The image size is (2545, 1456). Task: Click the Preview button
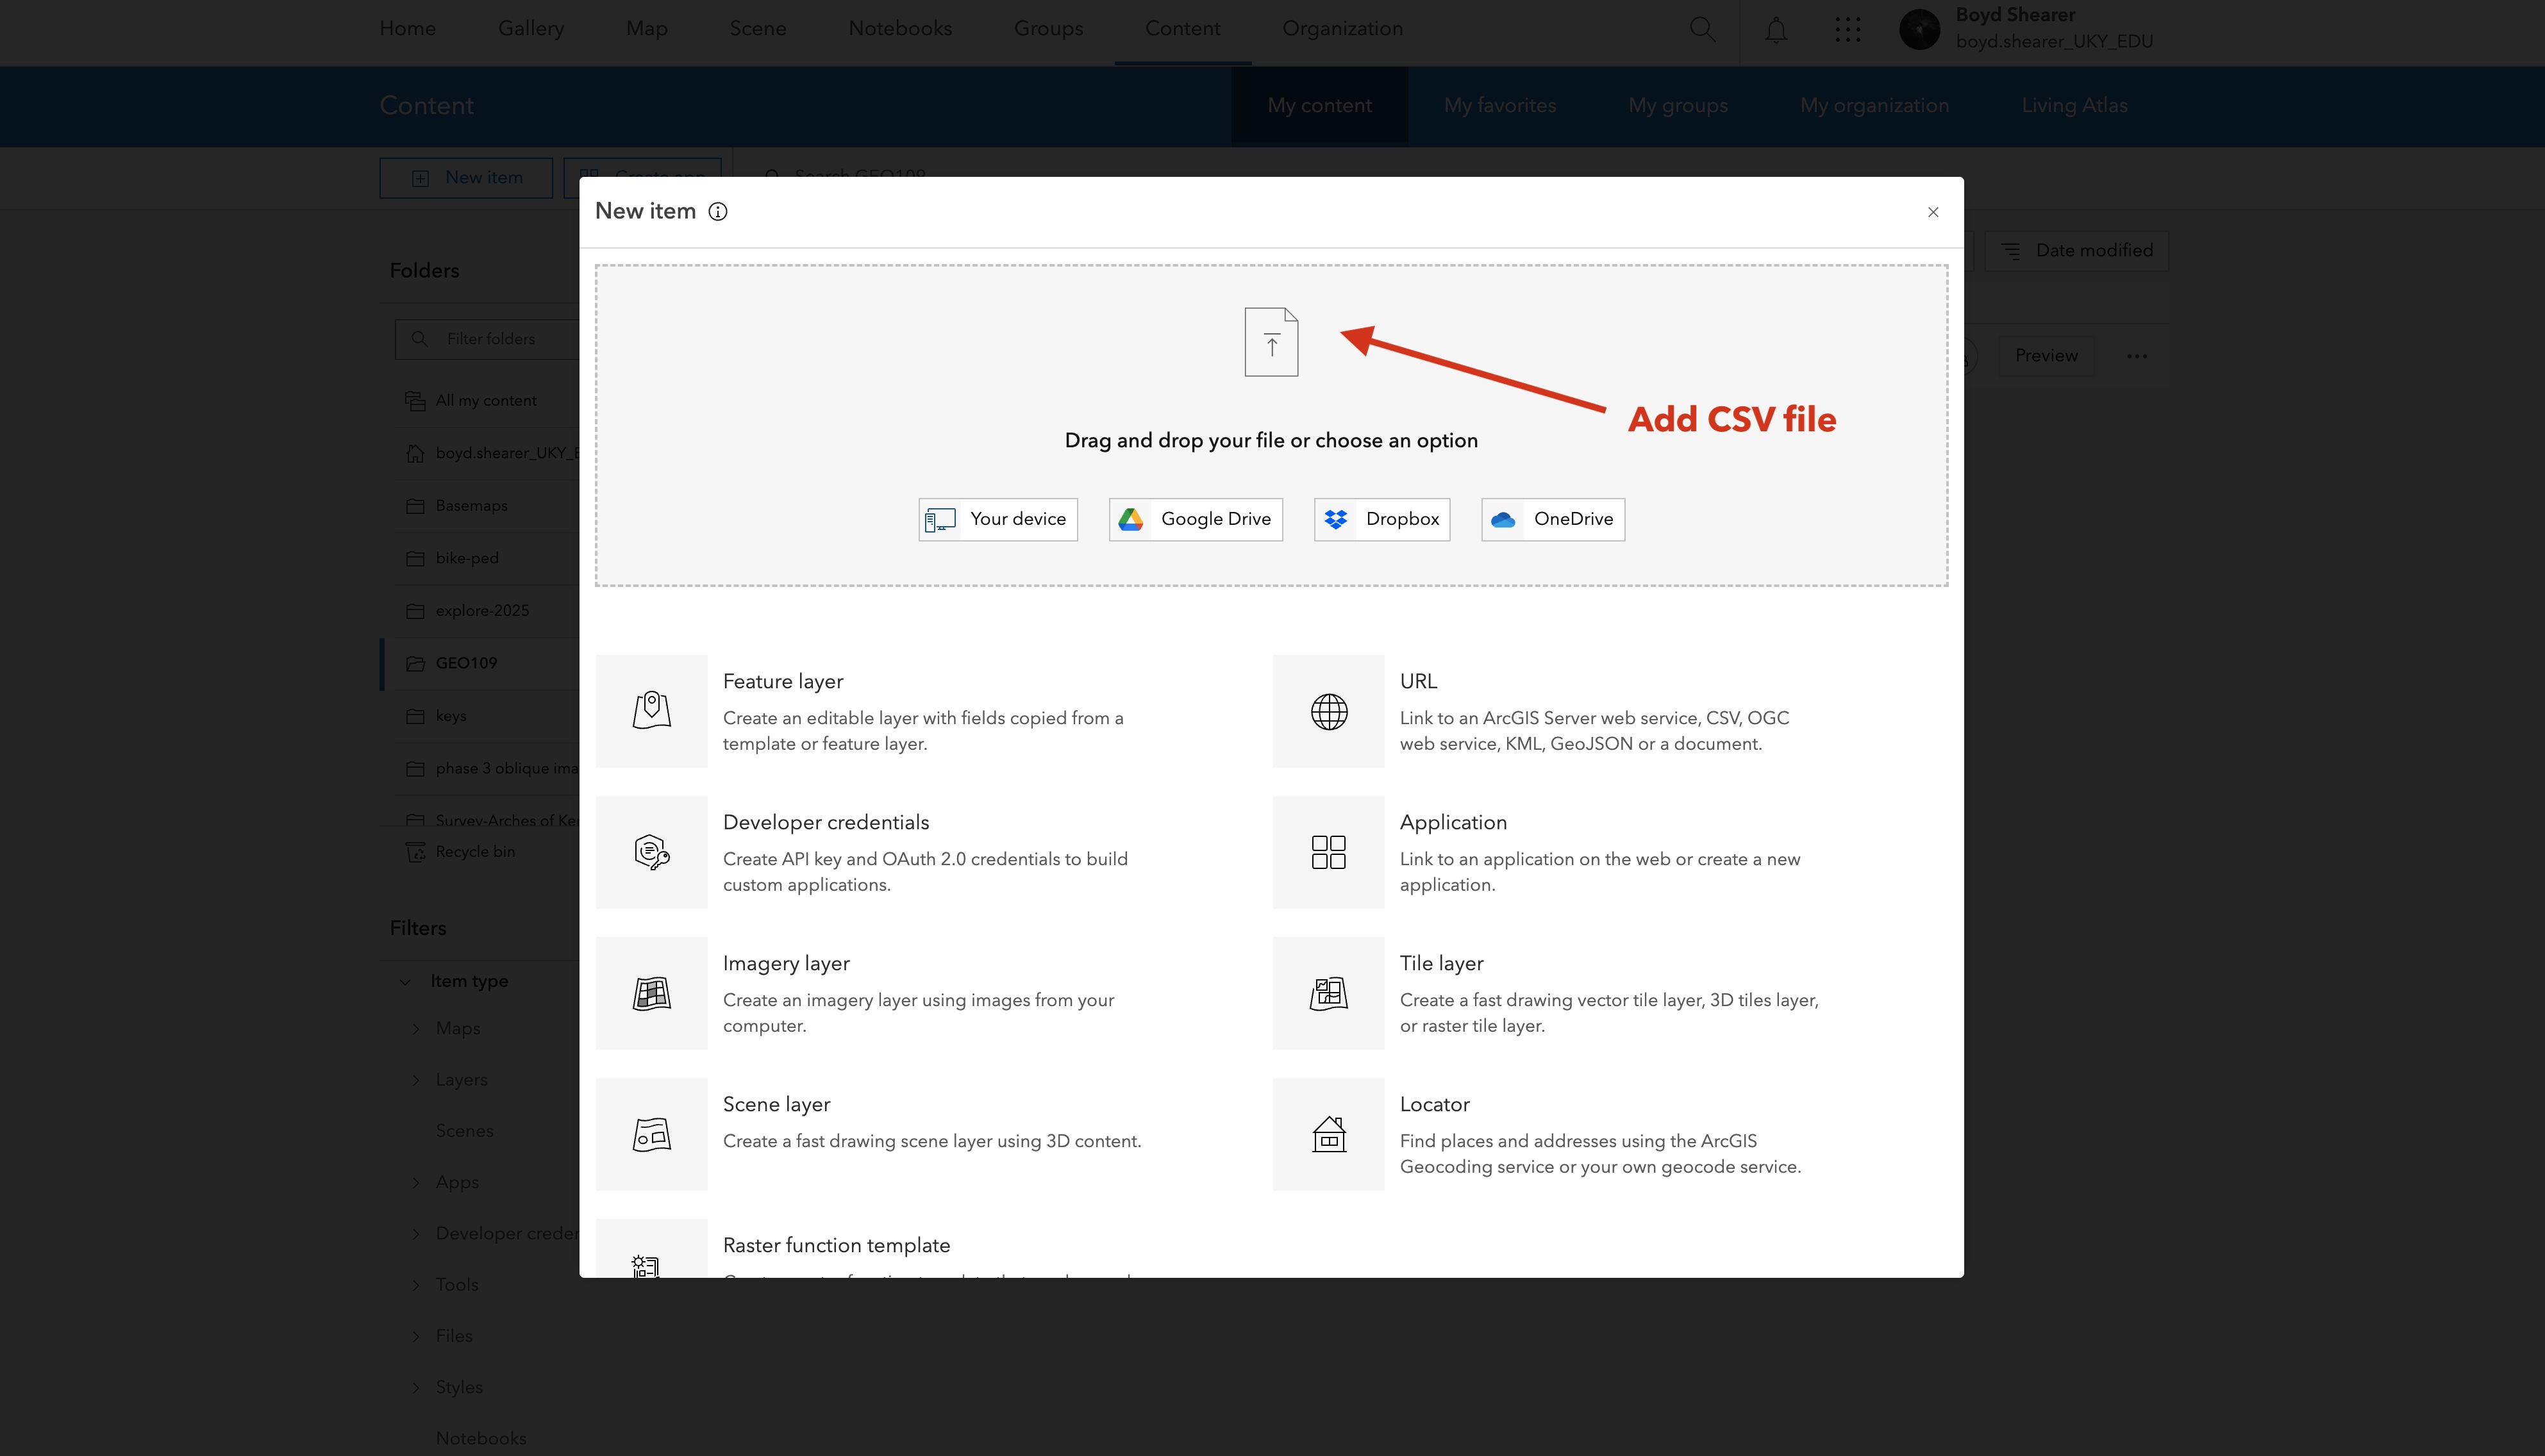[2046, 356]
